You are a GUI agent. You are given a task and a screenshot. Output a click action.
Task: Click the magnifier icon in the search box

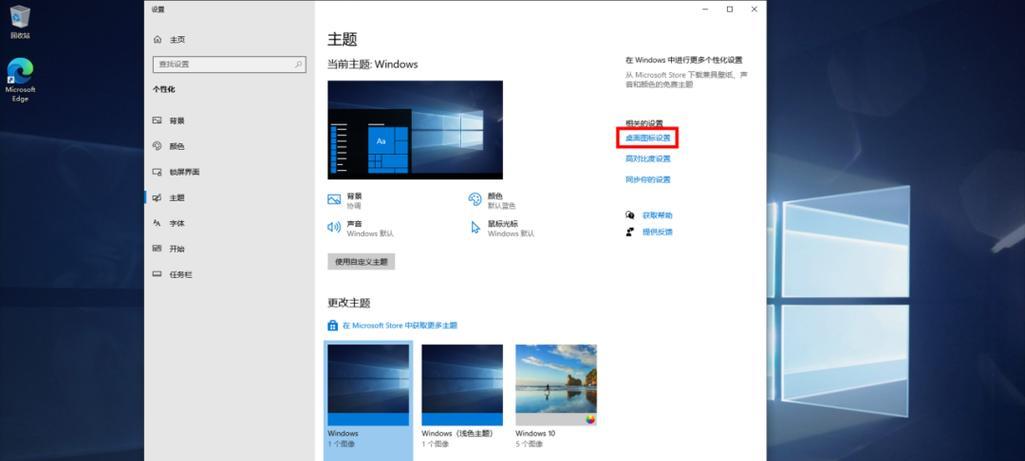coord(298,65)
